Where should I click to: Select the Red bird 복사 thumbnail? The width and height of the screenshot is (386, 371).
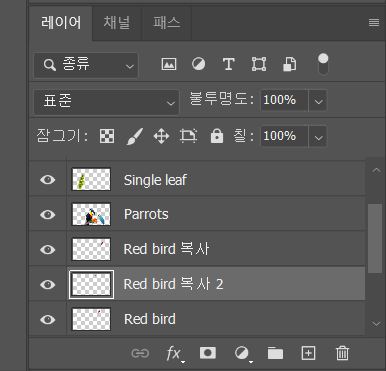click(x=91, y=249)
